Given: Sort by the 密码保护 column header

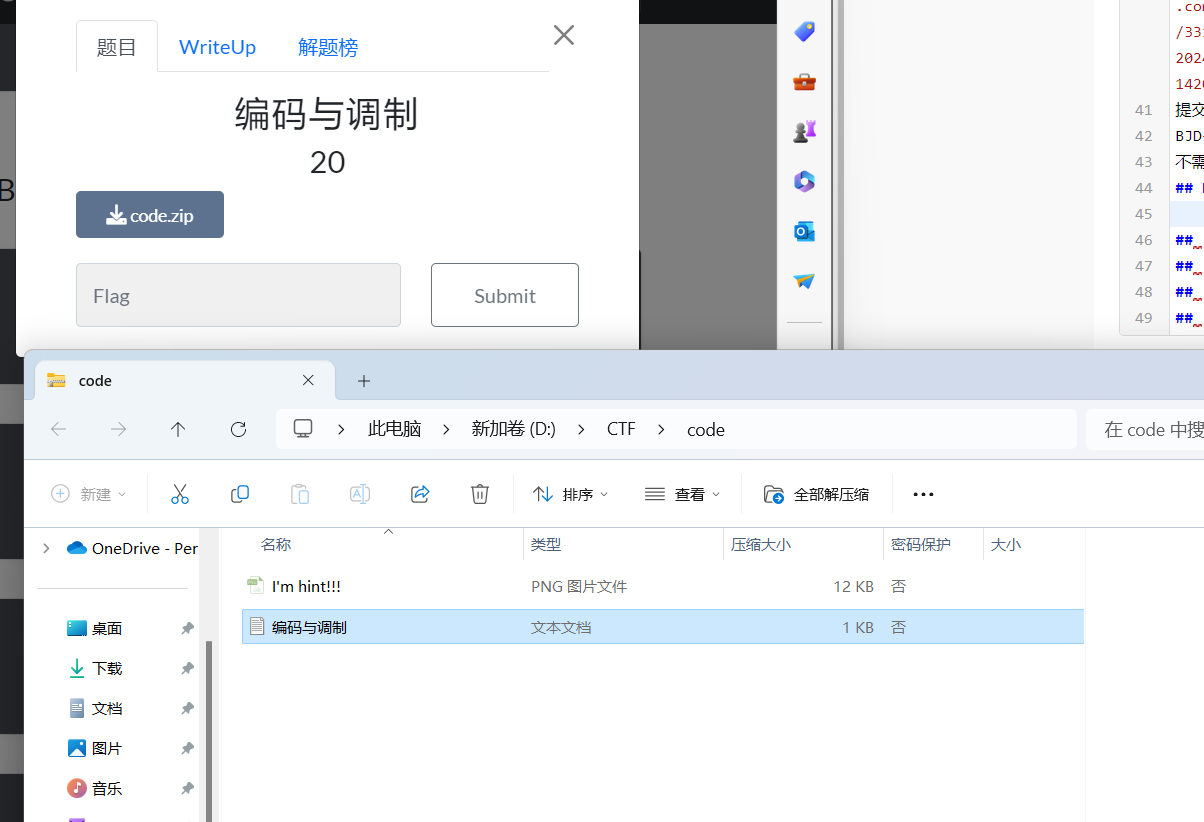Looking at the screenshot, I should click(x=921, y=545).
